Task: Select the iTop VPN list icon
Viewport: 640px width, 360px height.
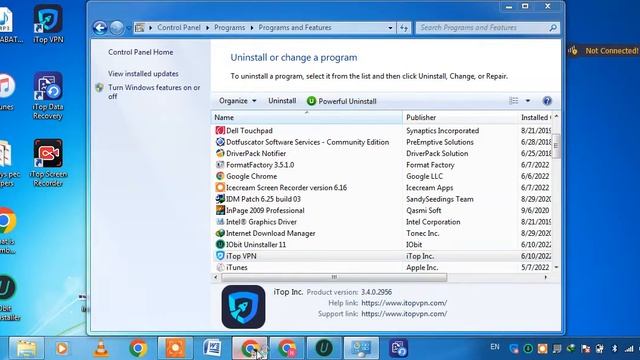Action: (220, 256)
